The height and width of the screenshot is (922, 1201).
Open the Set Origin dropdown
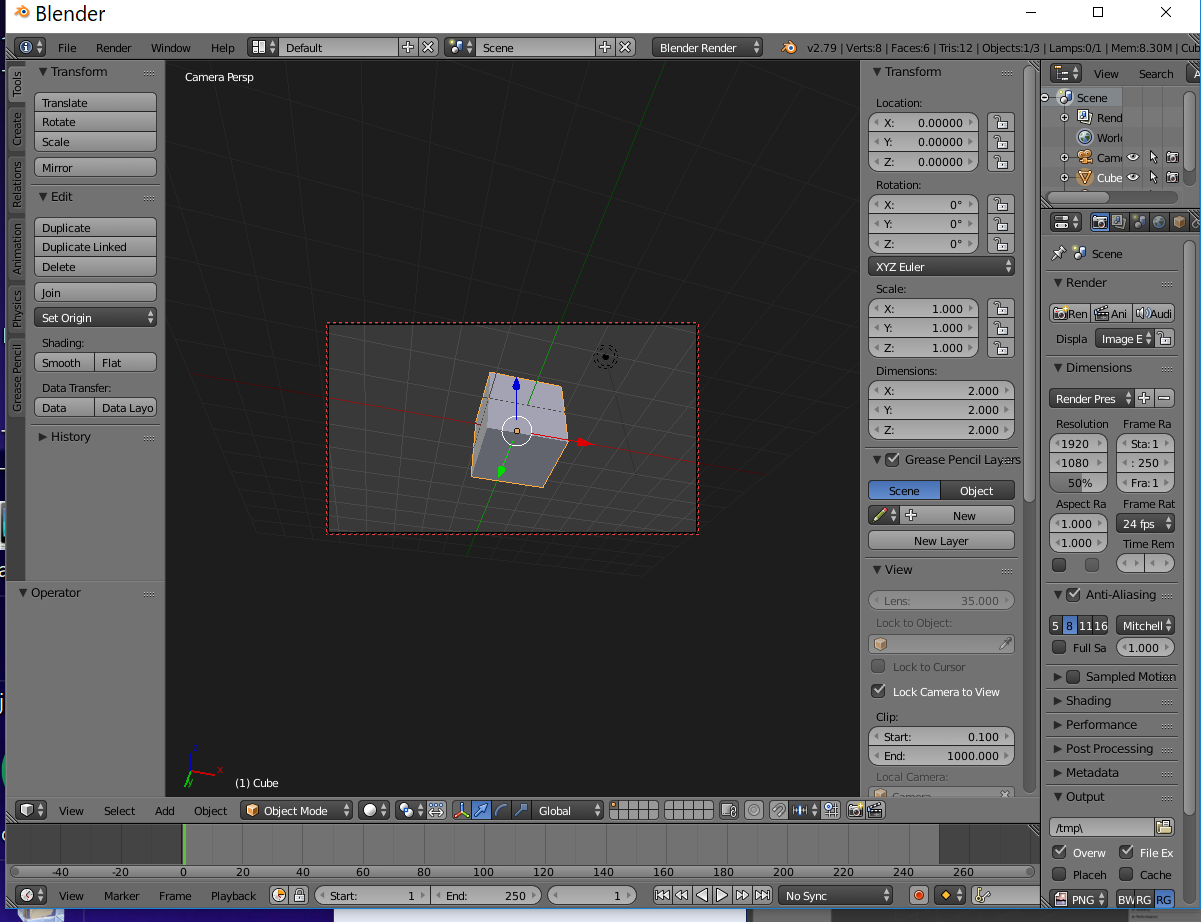click(x=95, y=317)
